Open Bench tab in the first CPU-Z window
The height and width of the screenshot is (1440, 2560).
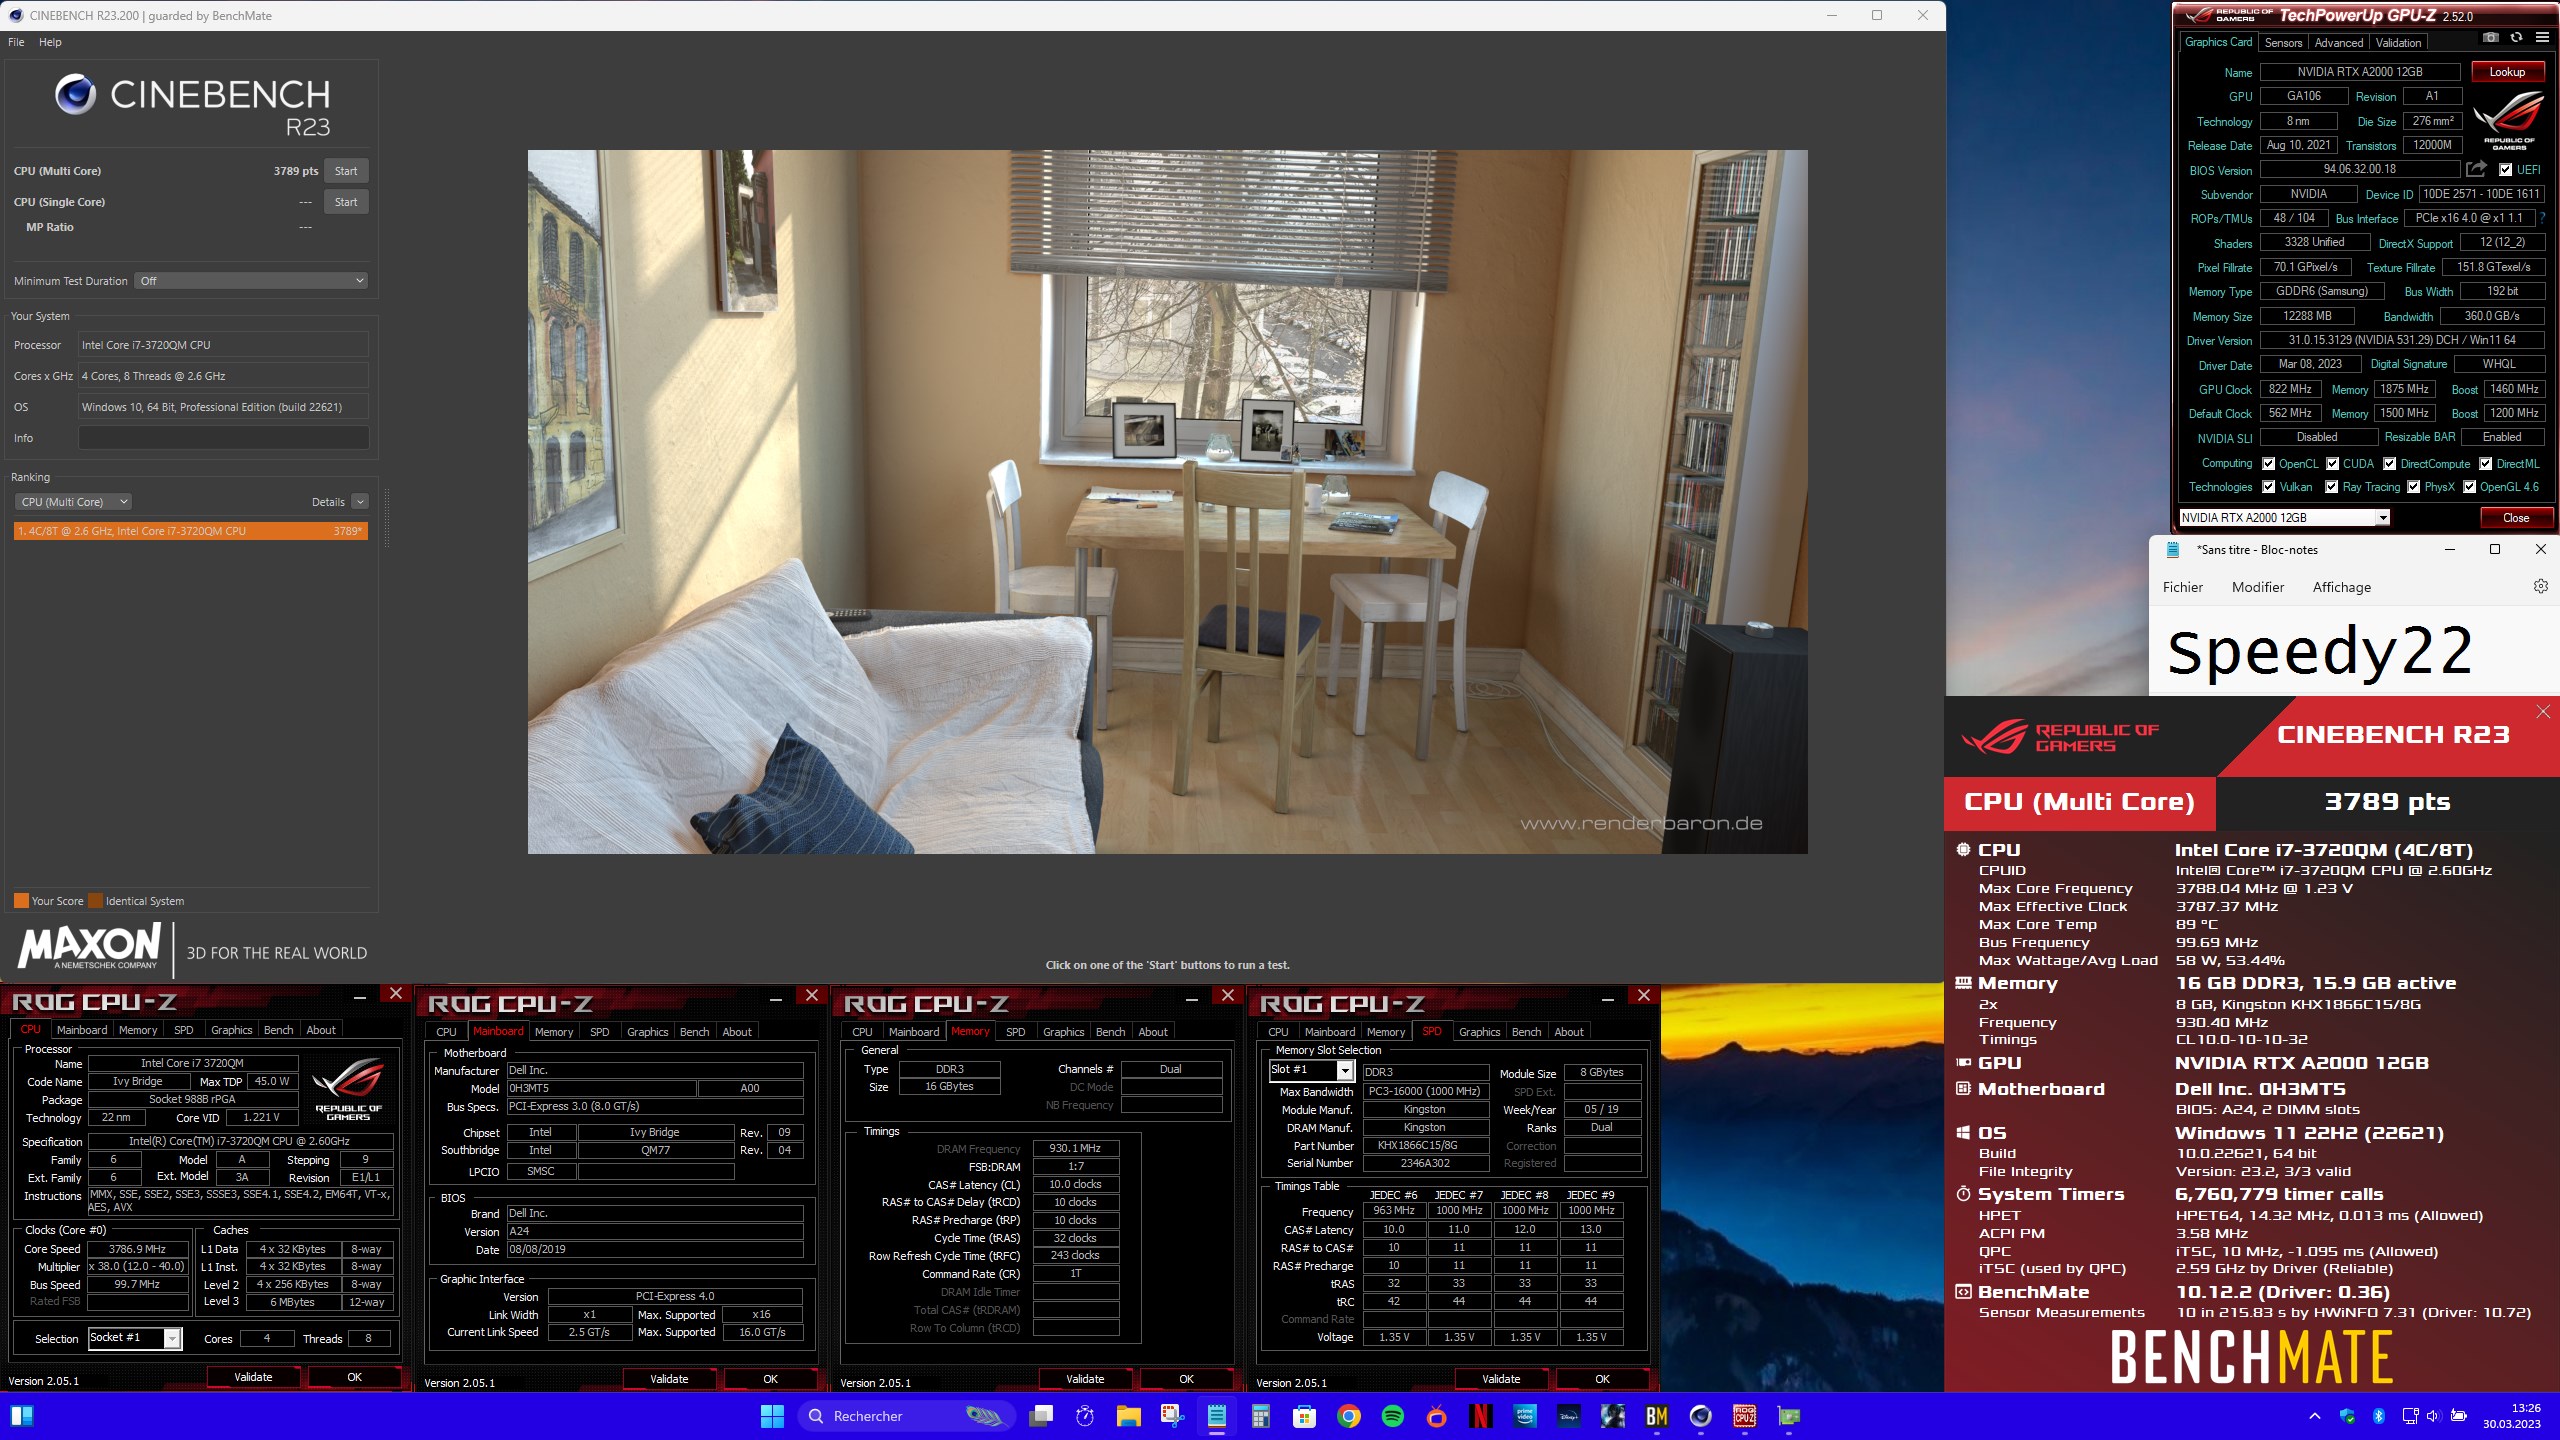278,1030
